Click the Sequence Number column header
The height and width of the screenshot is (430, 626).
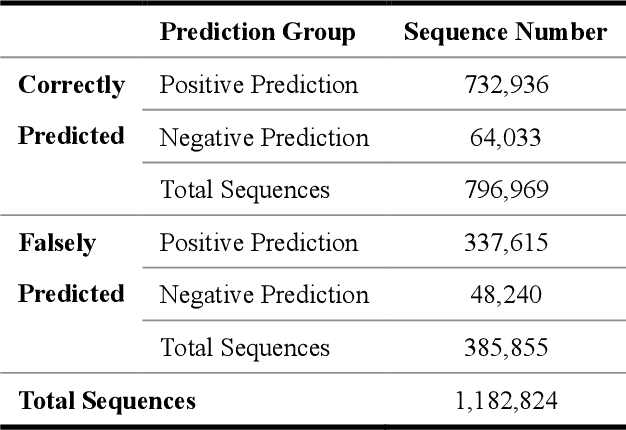[505, 32]
